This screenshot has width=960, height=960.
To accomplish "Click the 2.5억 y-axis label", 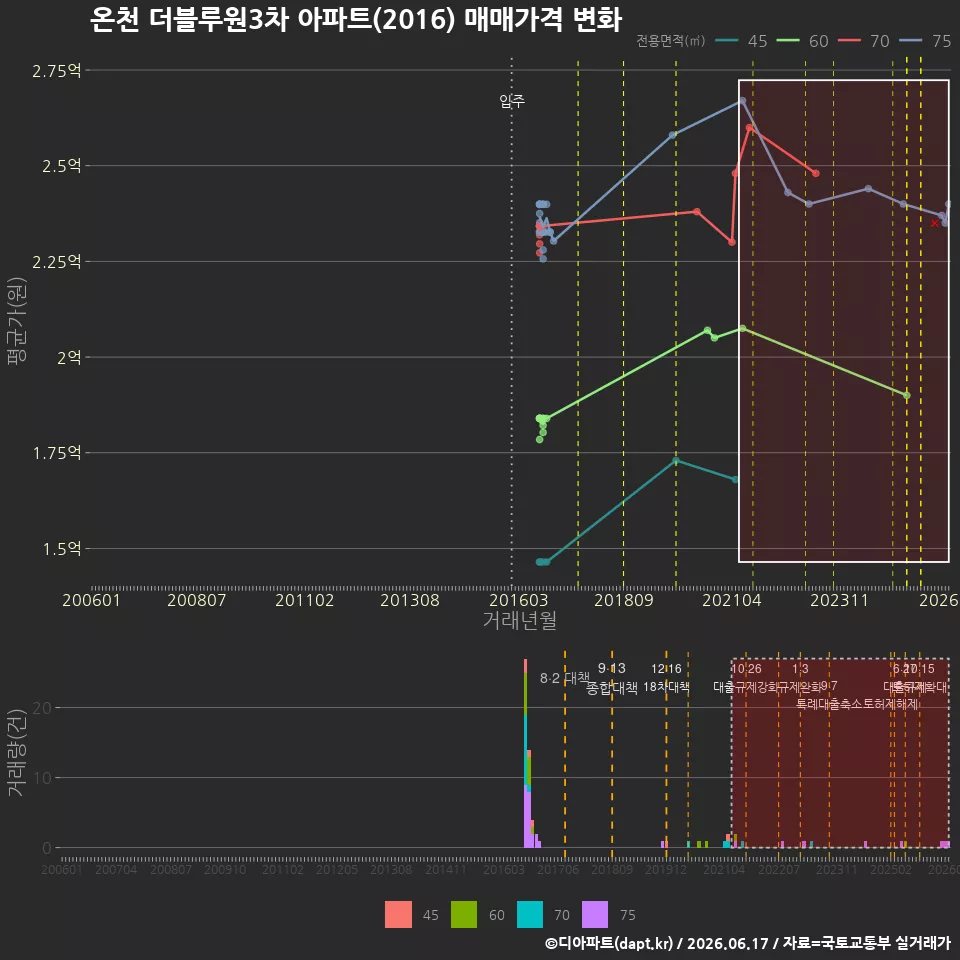I will pos(61,166).
